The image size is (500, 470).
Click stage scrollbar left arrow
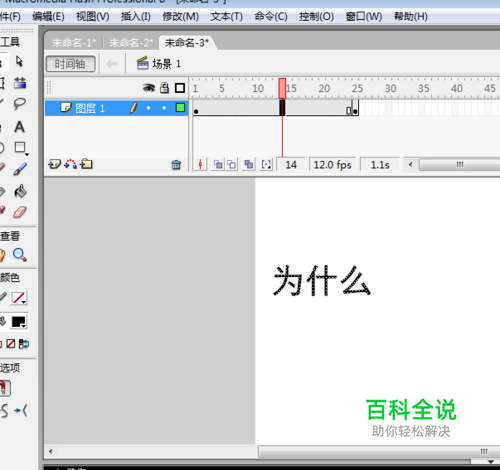[x=51, y=452]
